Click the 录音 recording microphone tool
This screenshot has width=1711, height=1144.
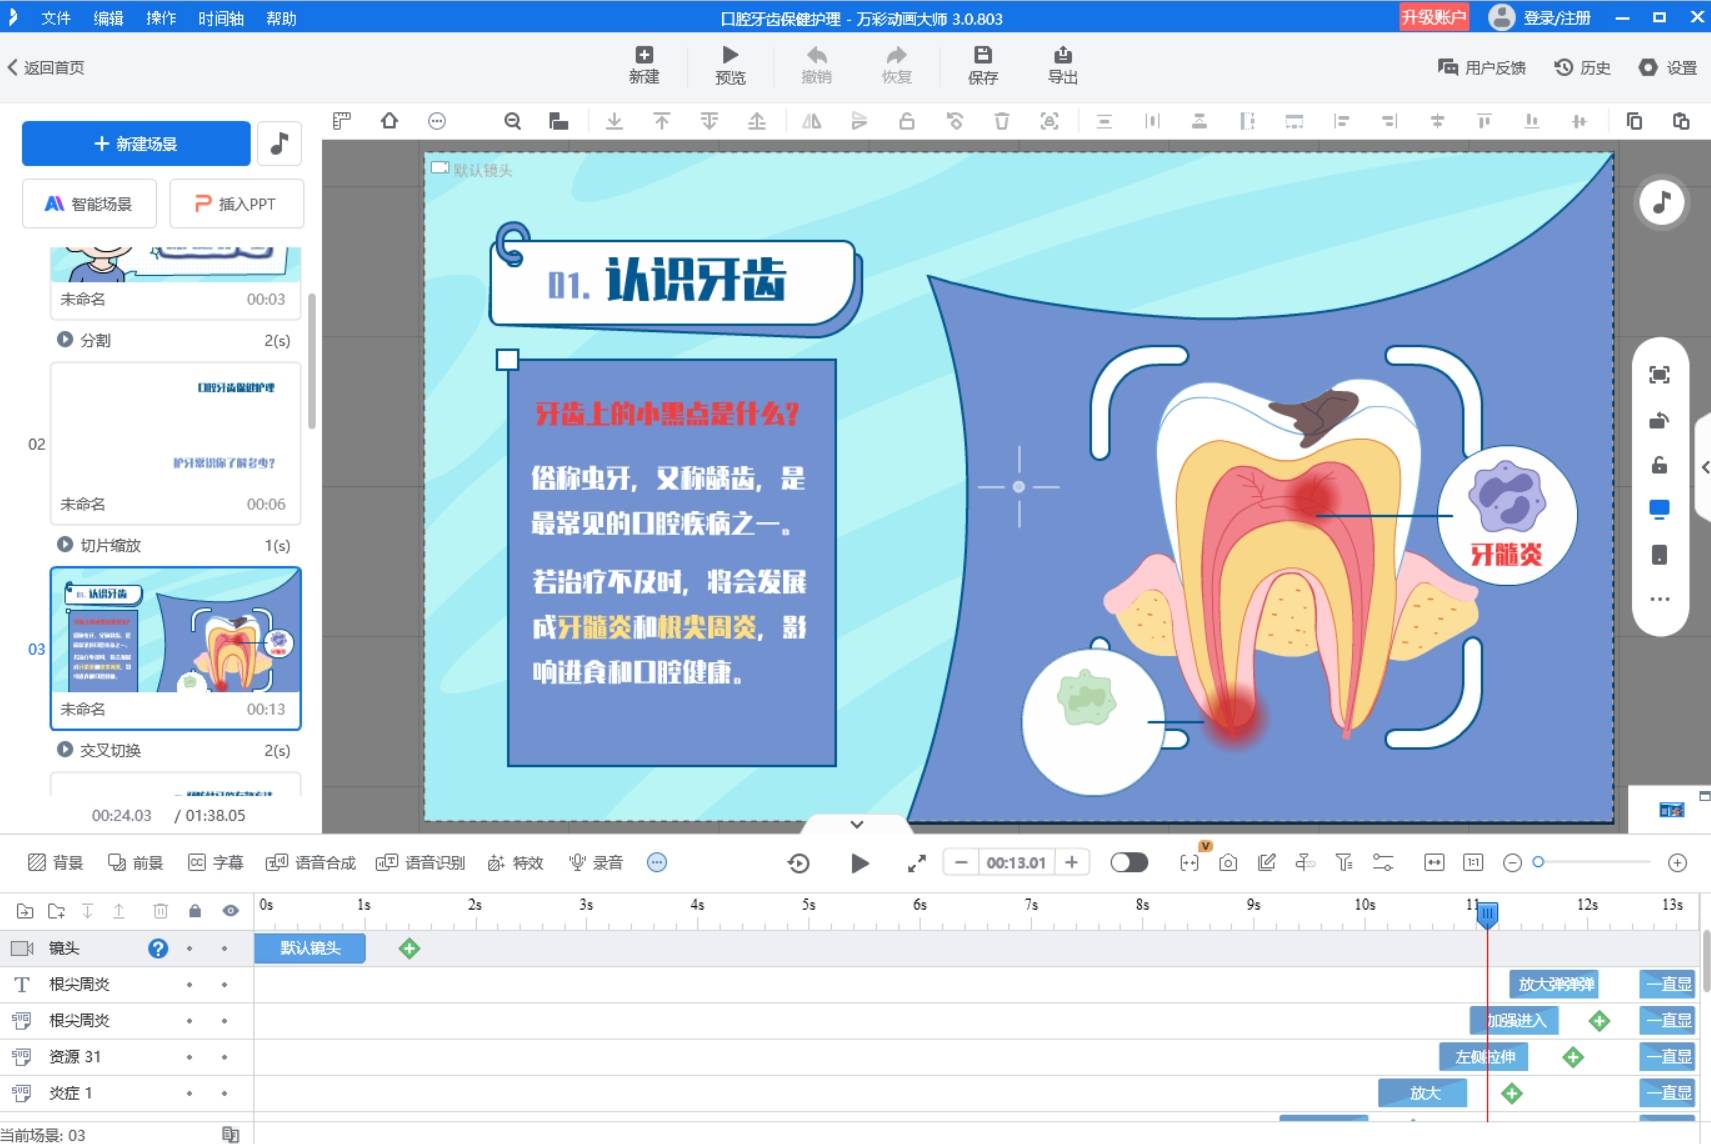click(x=596, y=863)
